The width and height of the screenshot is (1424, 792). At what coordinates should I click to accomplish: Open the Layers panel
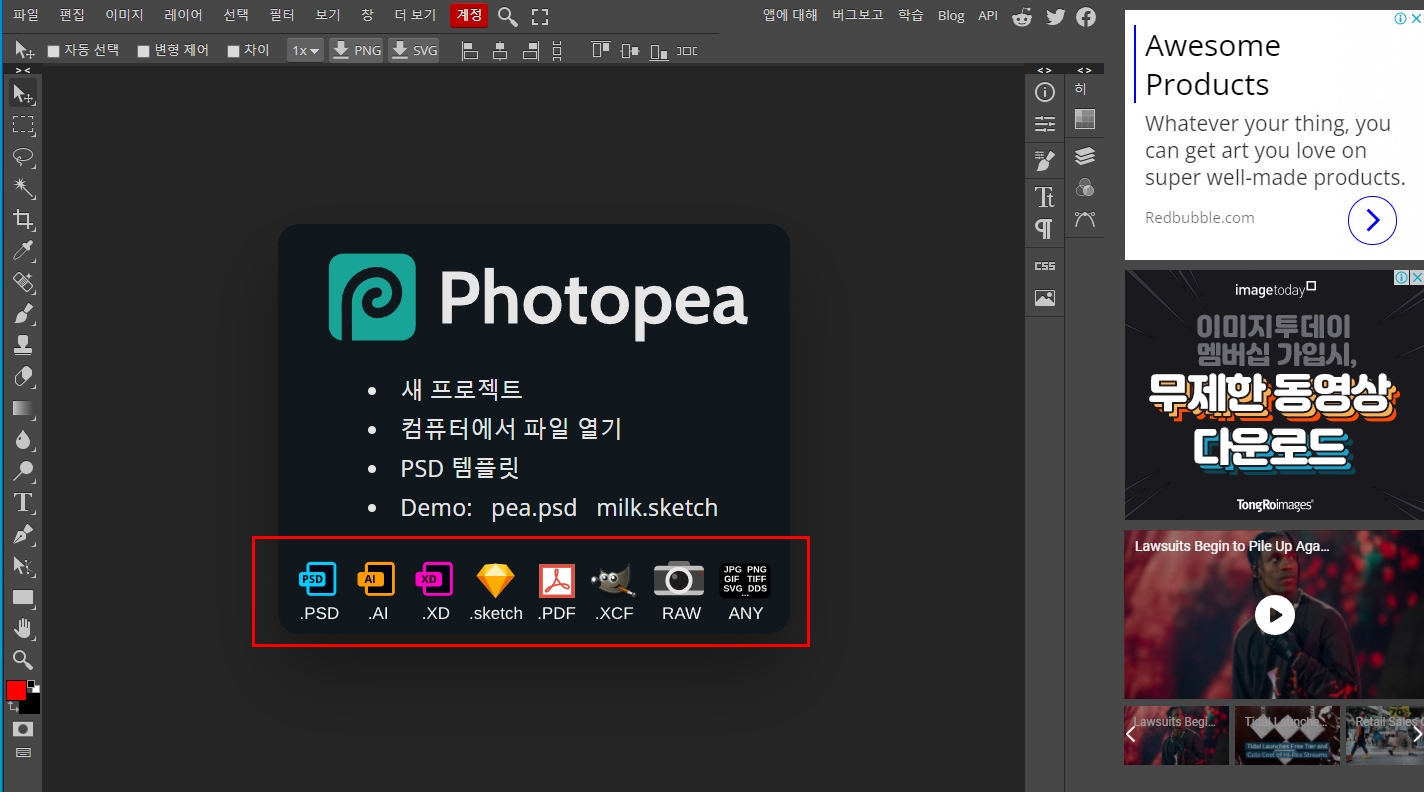click(1085, 156)
